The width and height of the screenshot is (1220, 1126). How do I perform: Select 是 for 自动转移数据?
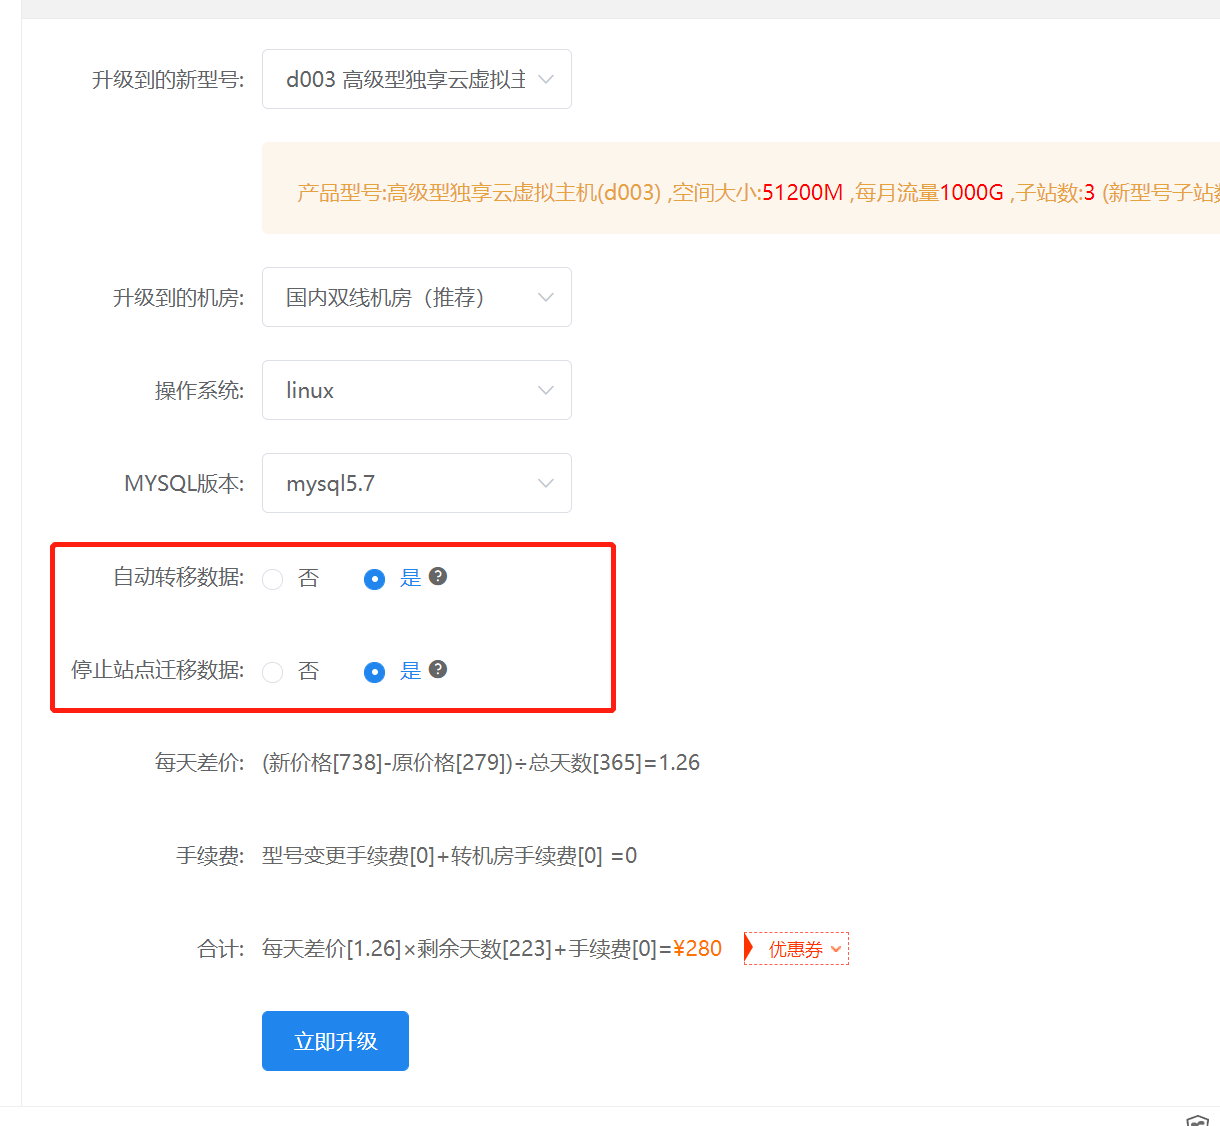374,579
